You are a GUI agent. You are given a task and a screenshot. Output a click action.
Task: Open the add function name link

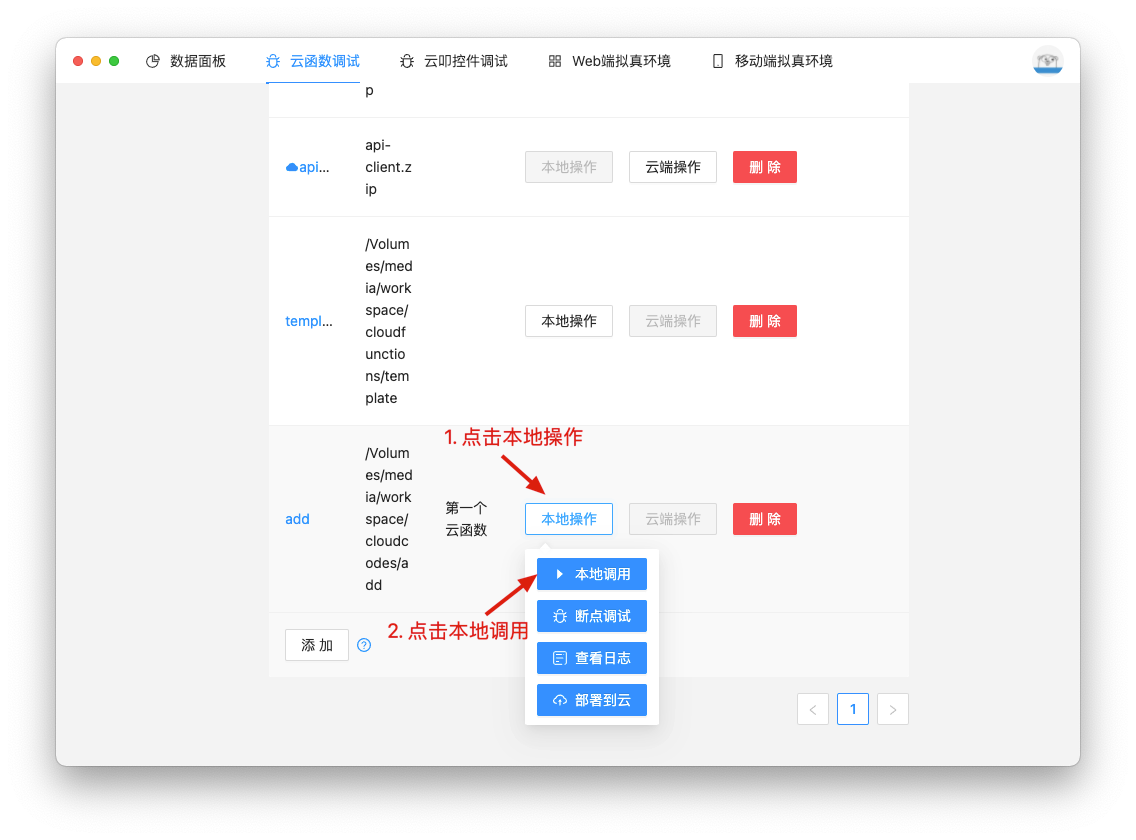297,519
